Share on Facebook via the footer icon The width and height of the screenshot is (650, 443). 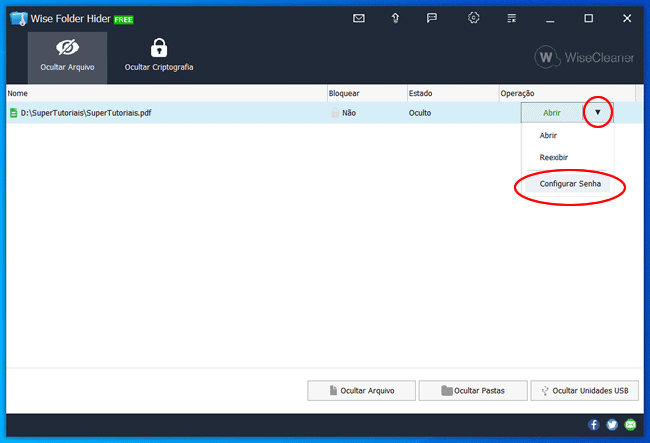tap(594, 425)
